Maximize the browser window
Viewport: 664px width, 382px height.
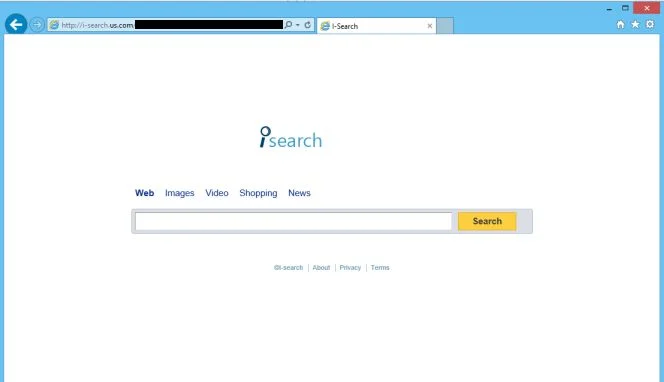click(x=625, y=8)
